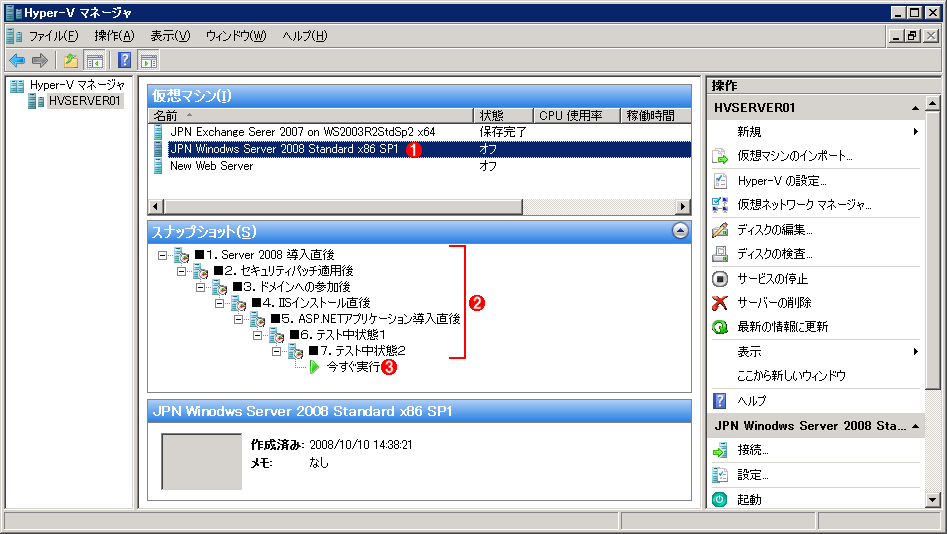Click the blue Help toolbar icon
The height and width of the screenshot is (534, 947).
(124, 60)
